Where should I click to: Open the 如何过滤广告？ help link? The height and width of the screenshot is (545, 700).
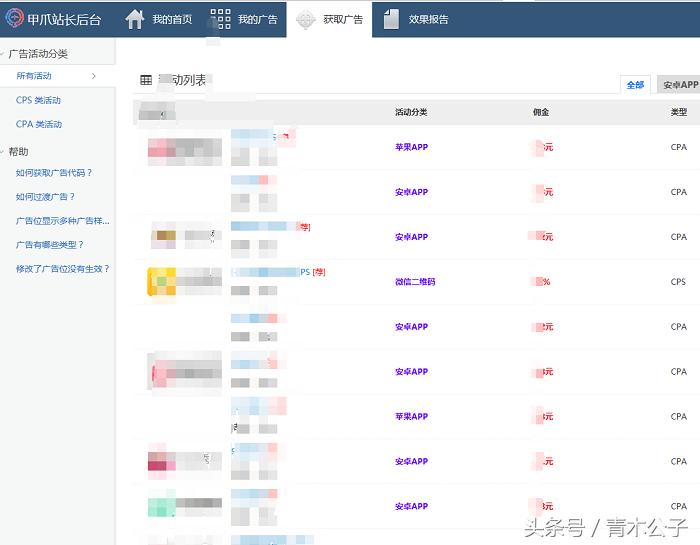pos(45,197)
